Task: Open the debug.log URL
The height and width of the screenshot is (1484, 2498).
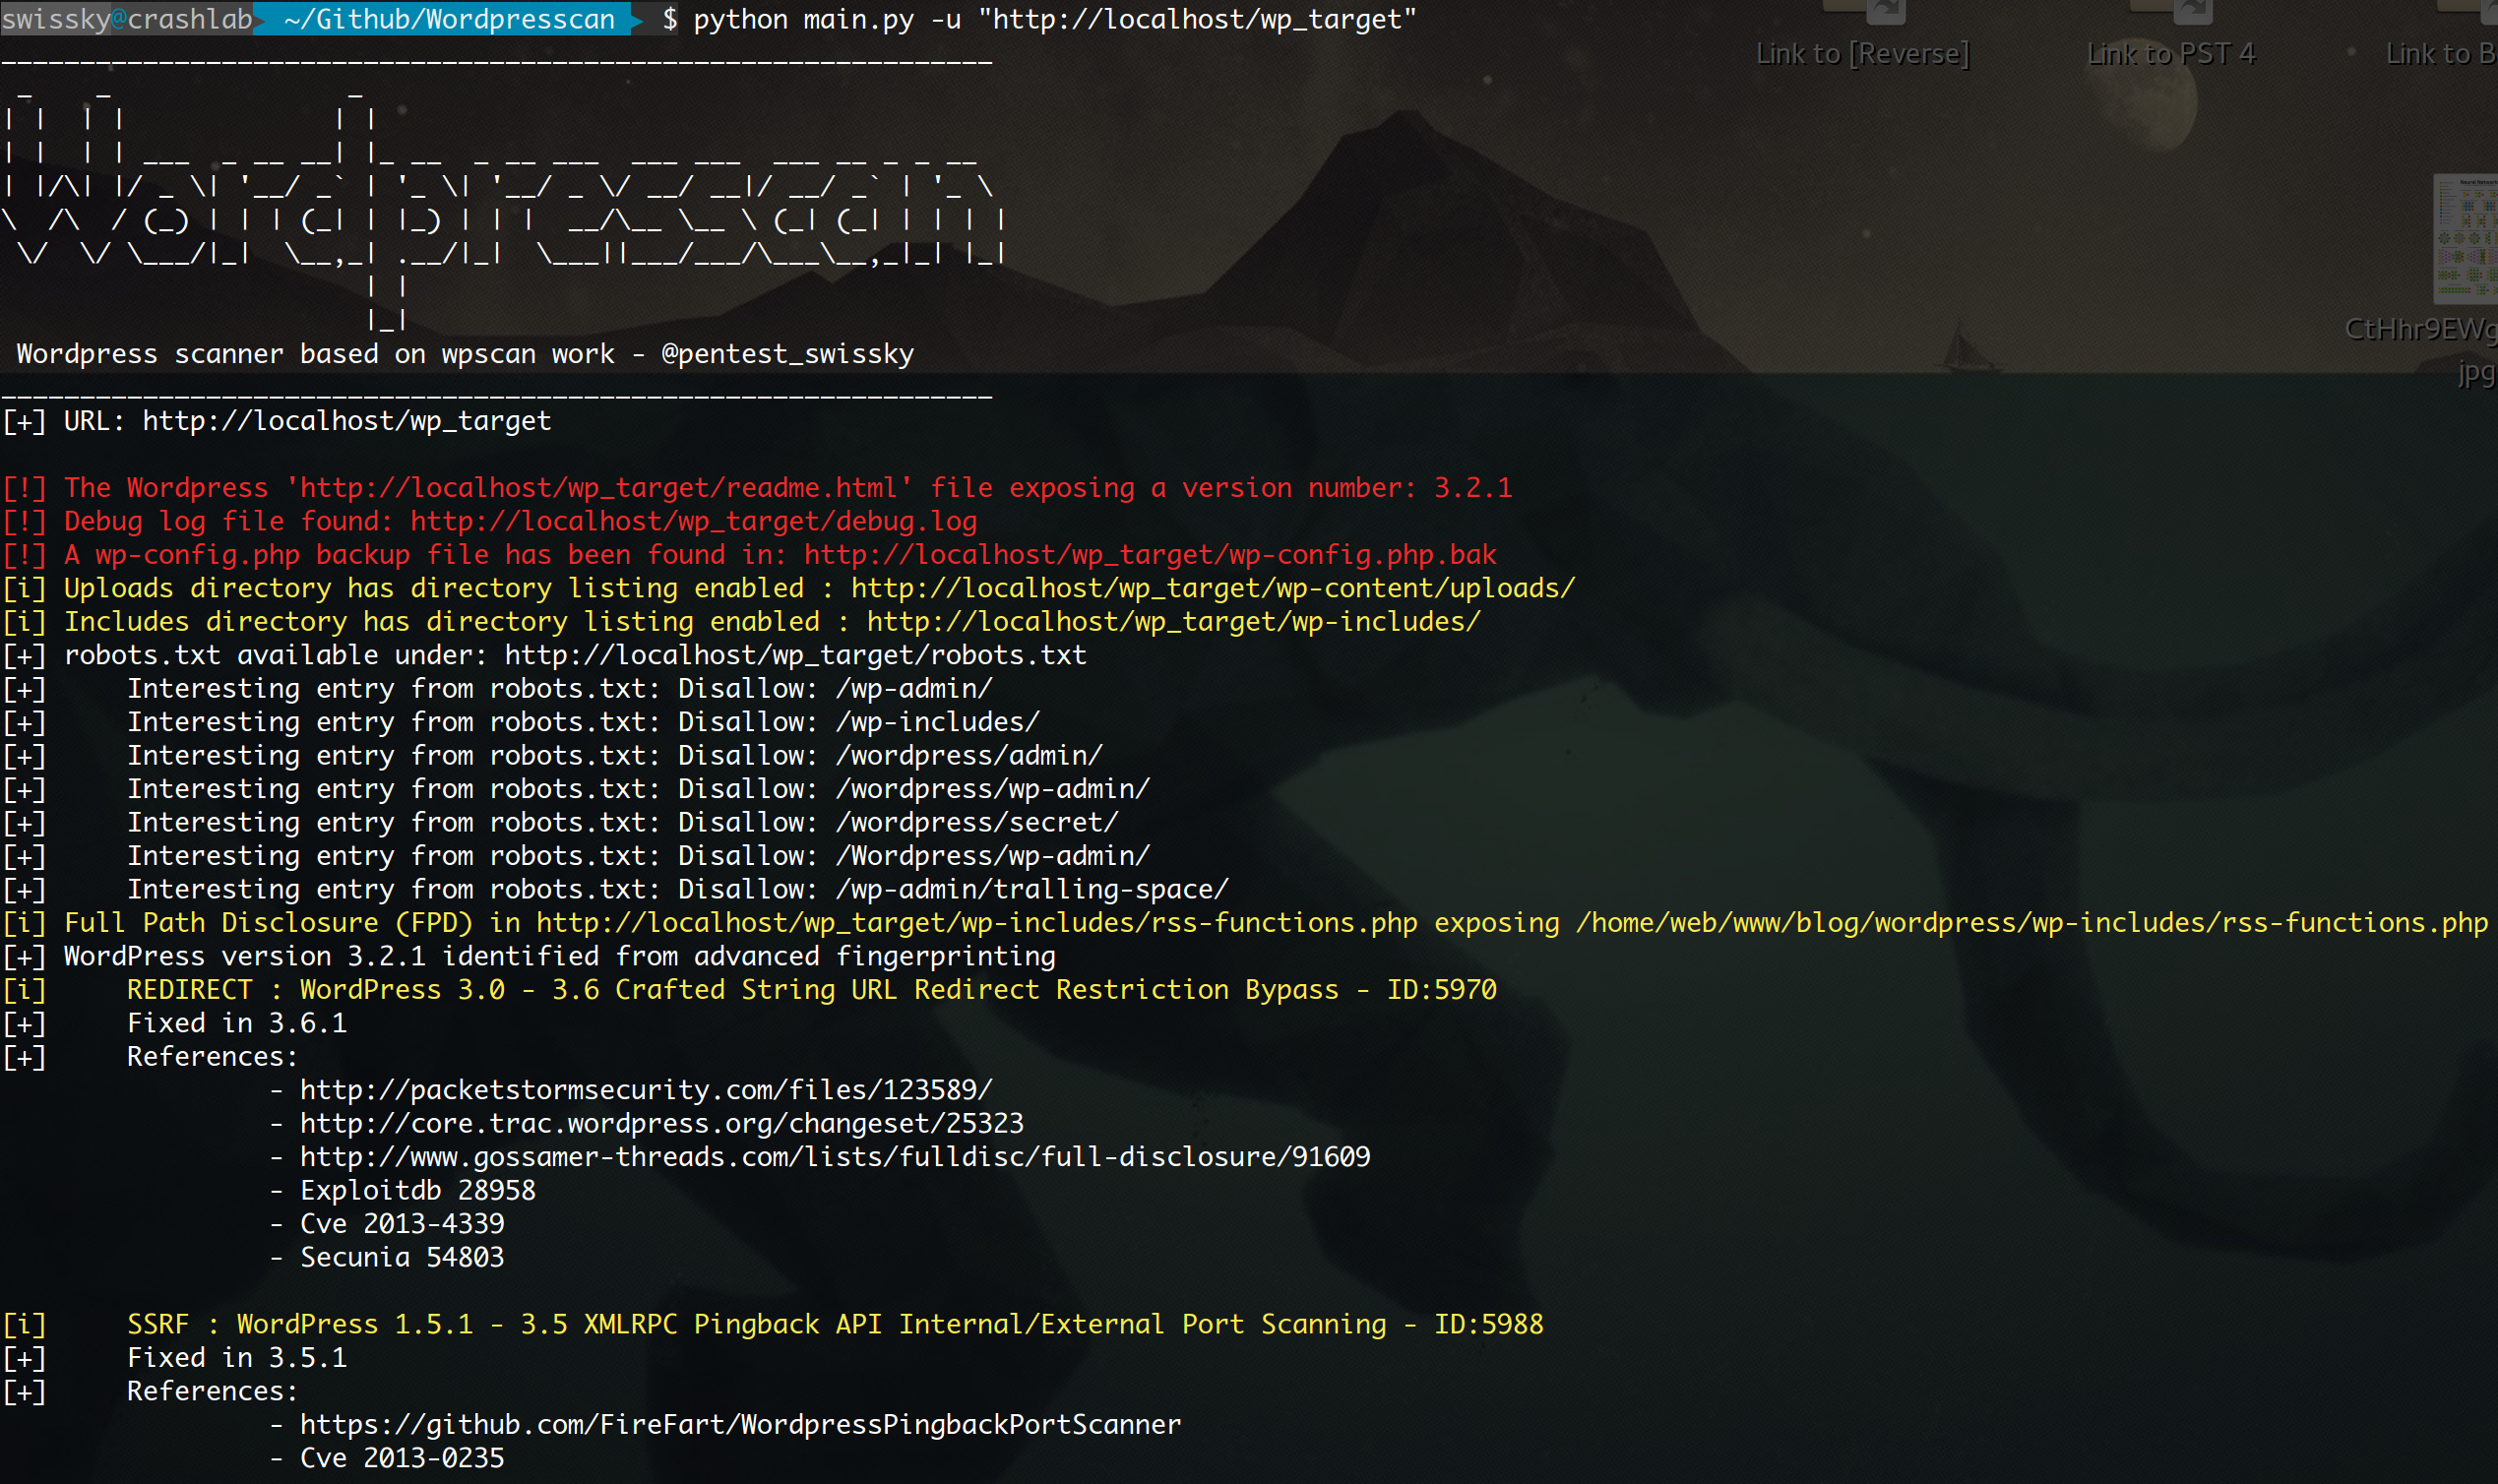Action: [693, 521]
